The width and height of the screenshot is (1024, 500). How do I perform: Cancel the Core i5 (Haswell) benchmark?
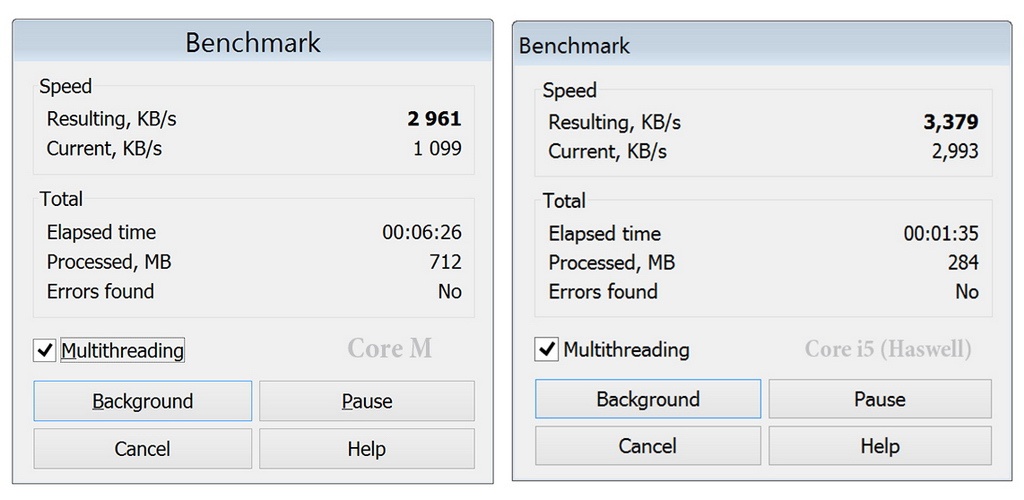coord(648,446)
